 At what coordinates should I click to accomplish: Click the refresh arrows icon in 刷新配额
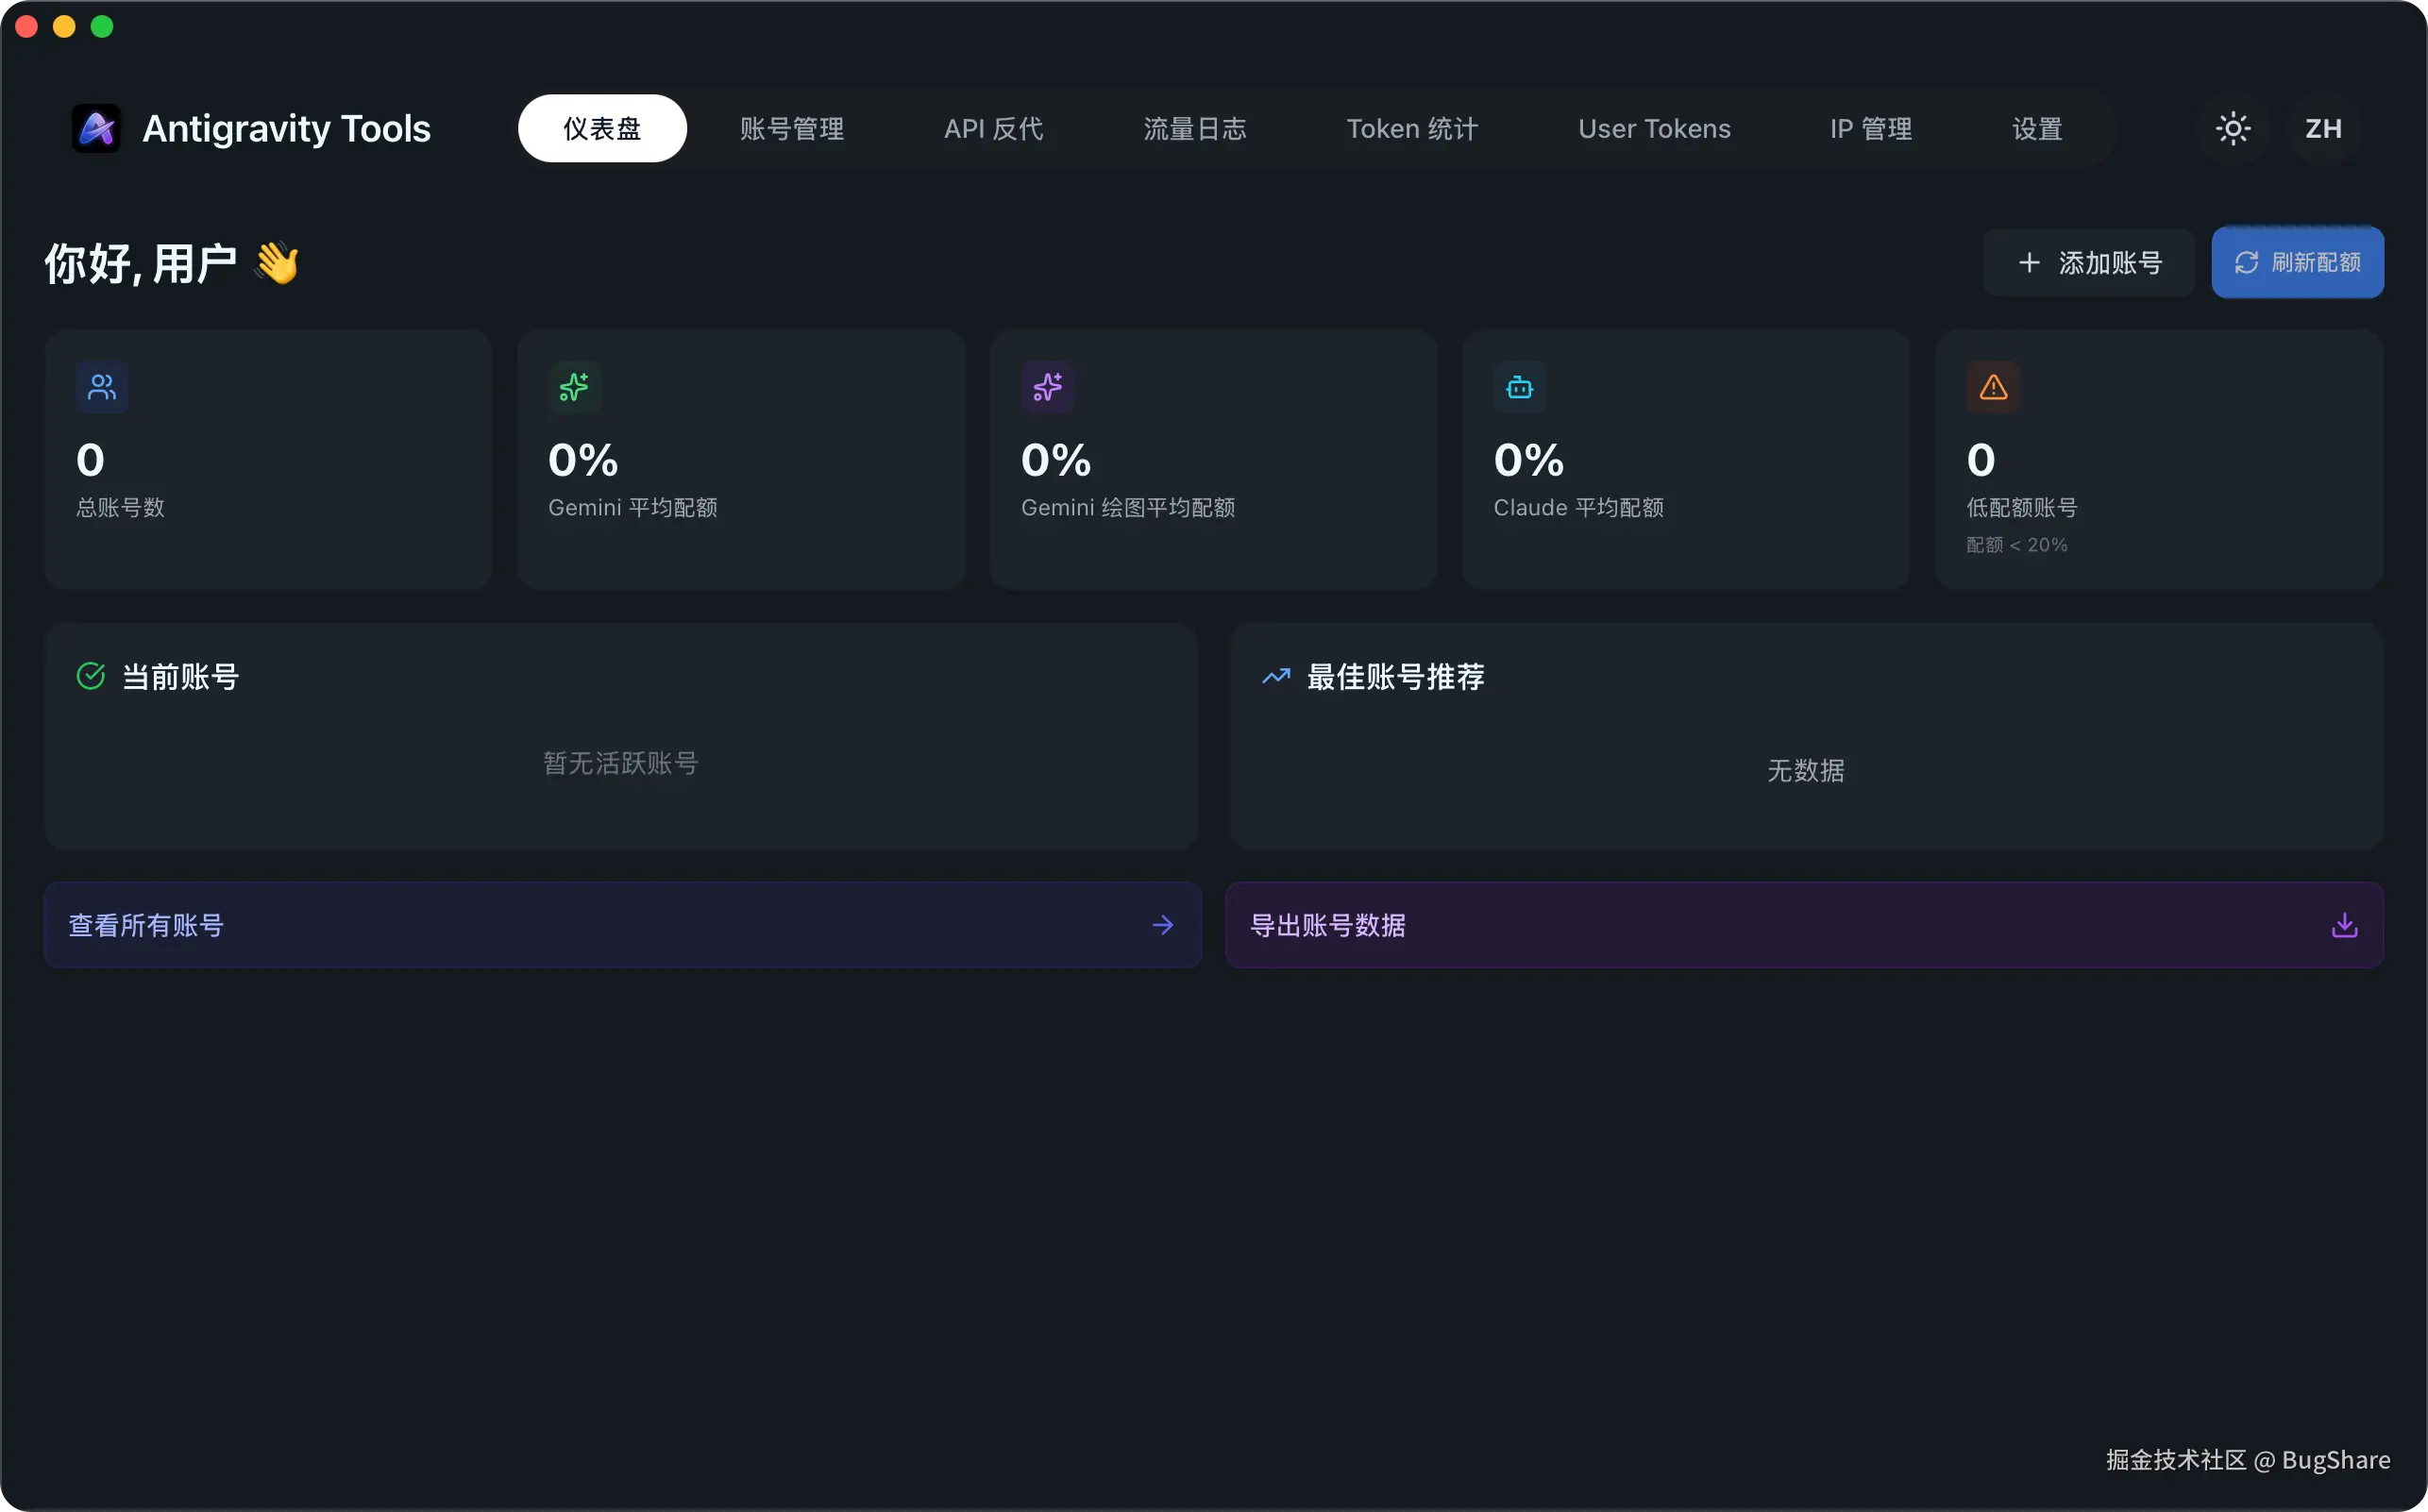point(2245,262)
